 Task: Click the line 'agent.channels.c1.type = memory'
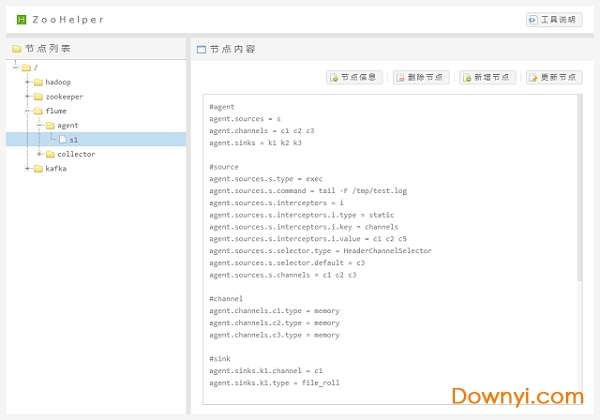274,311
